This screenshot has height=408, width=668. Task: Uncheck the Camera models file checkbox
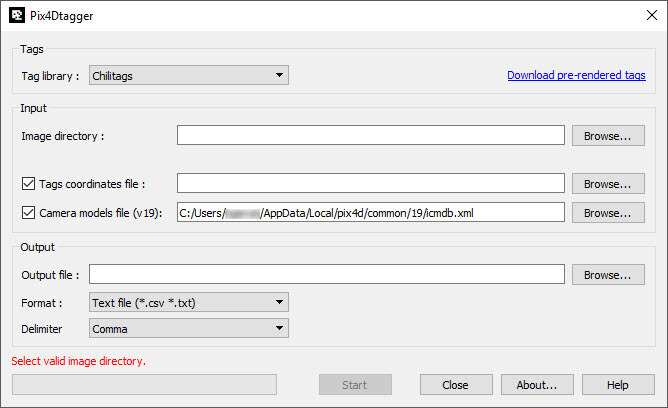[28, 213]
